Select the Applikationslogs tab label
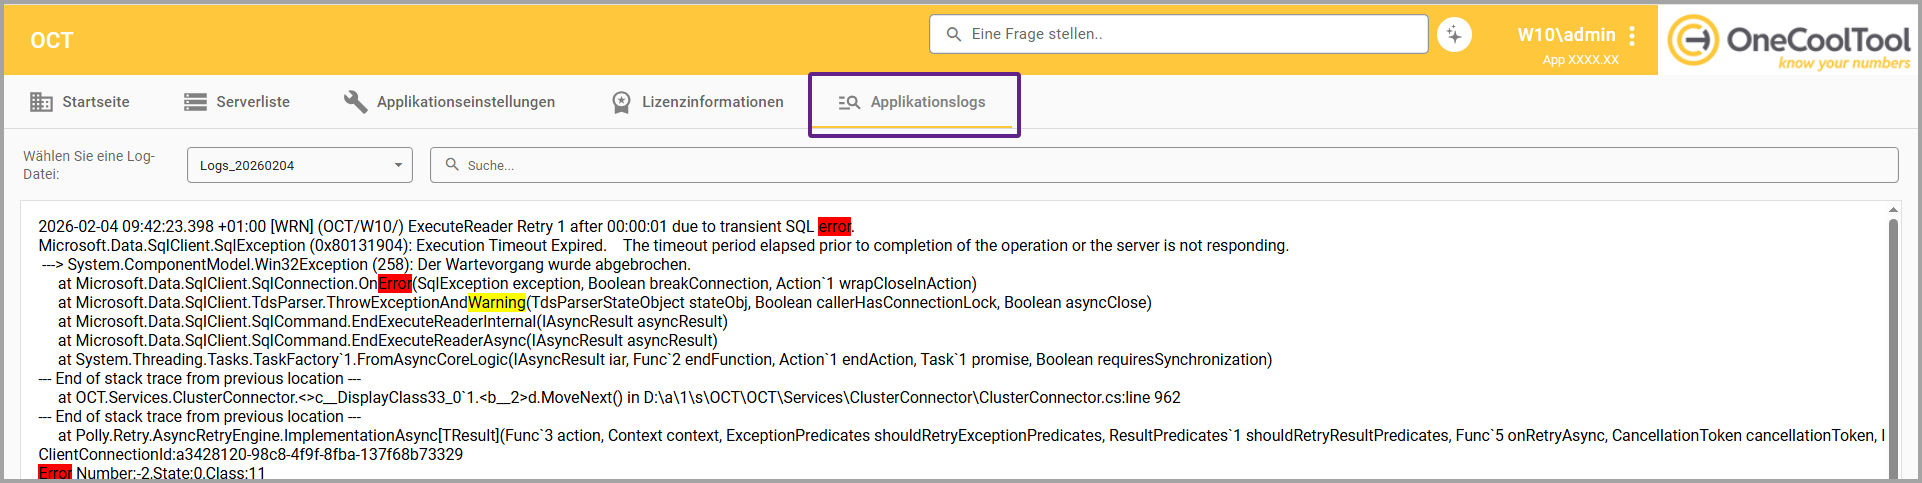Image resolution: width=1922 pixels, height=483 pixels. [x=927, y=102]
